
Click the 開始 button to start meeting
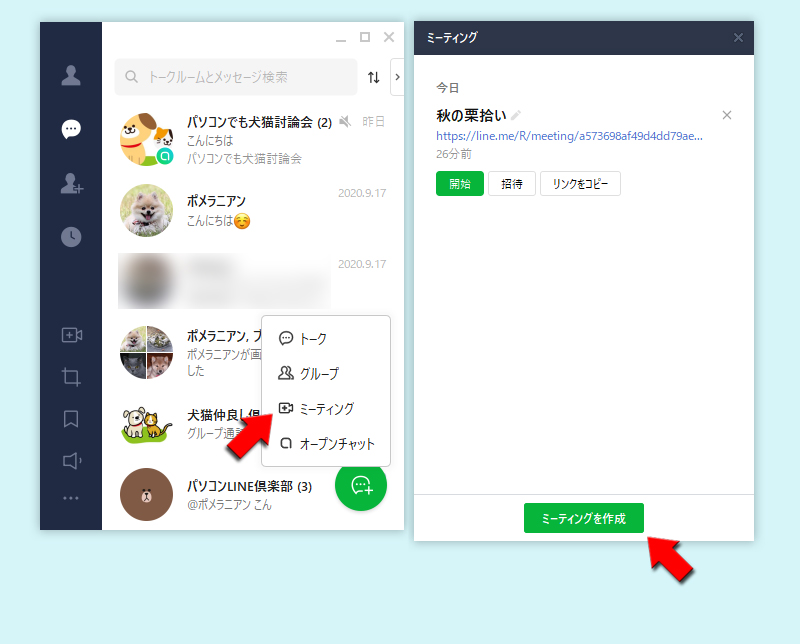460,184
